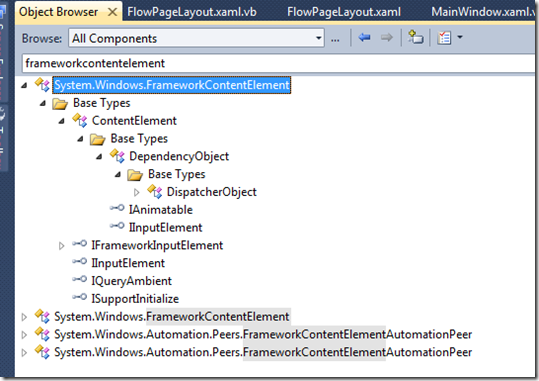Viewport: 539px width, 381px height.
Task: Click folder icon of Base Types above DependencyObject
Action: [x=97, y=139]
